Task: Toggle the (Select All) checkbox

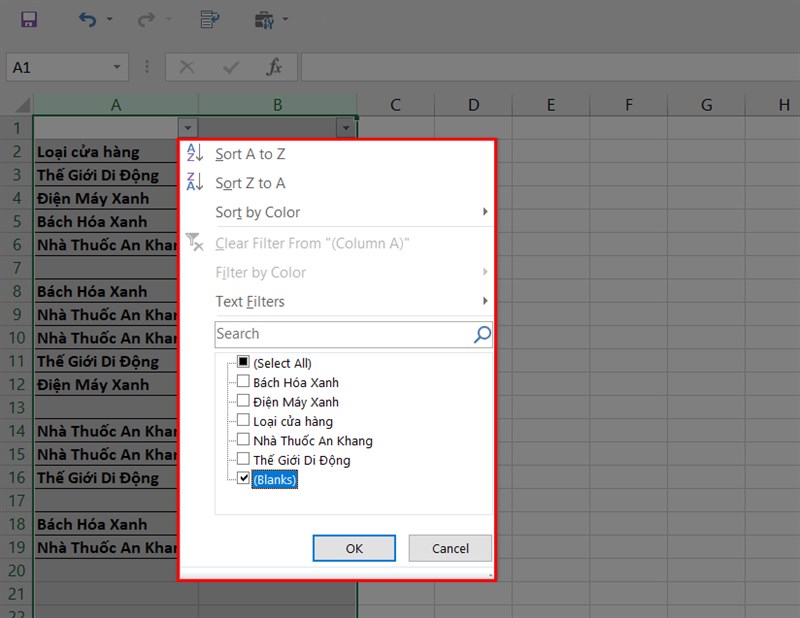Action: coord(243,363)
